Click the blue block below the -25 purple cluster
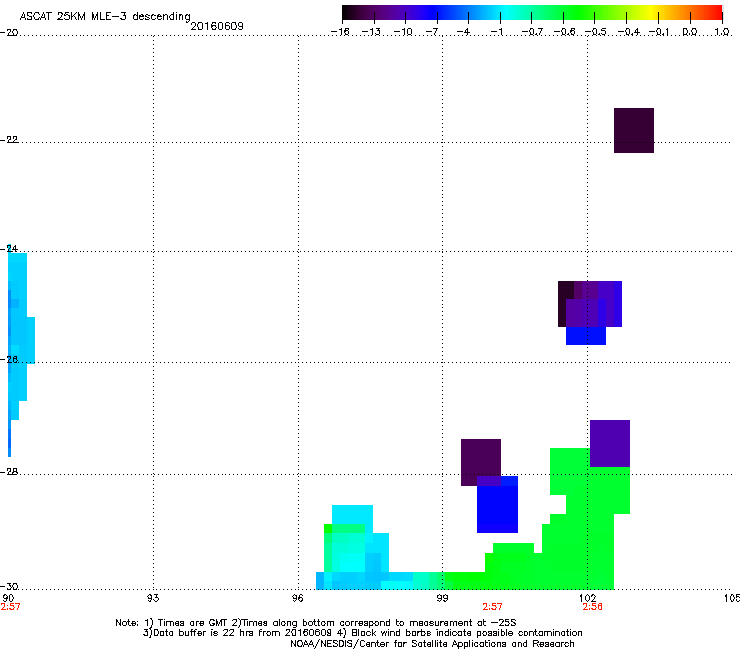Screen dimensions: 740x650 click(586, 336)
